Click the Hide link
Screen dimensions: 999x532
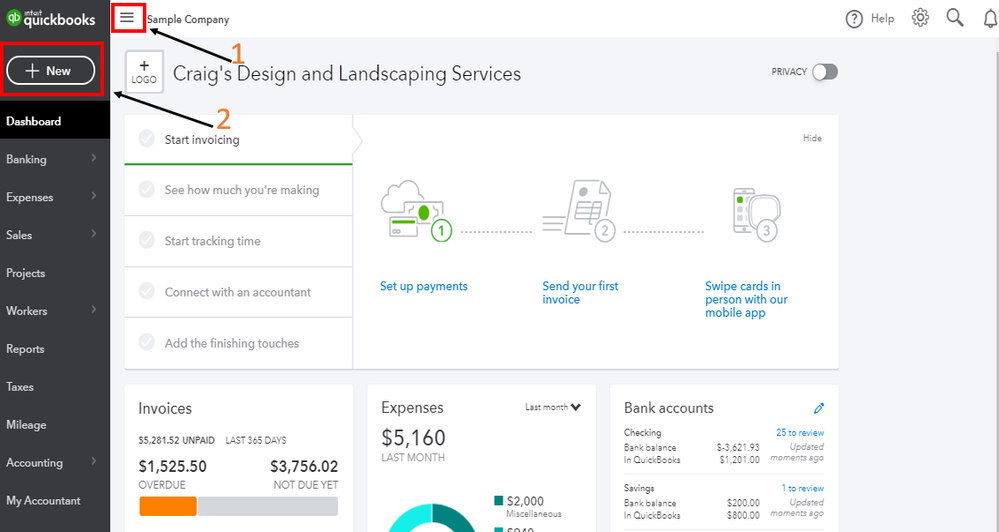[x=812, y=138]
